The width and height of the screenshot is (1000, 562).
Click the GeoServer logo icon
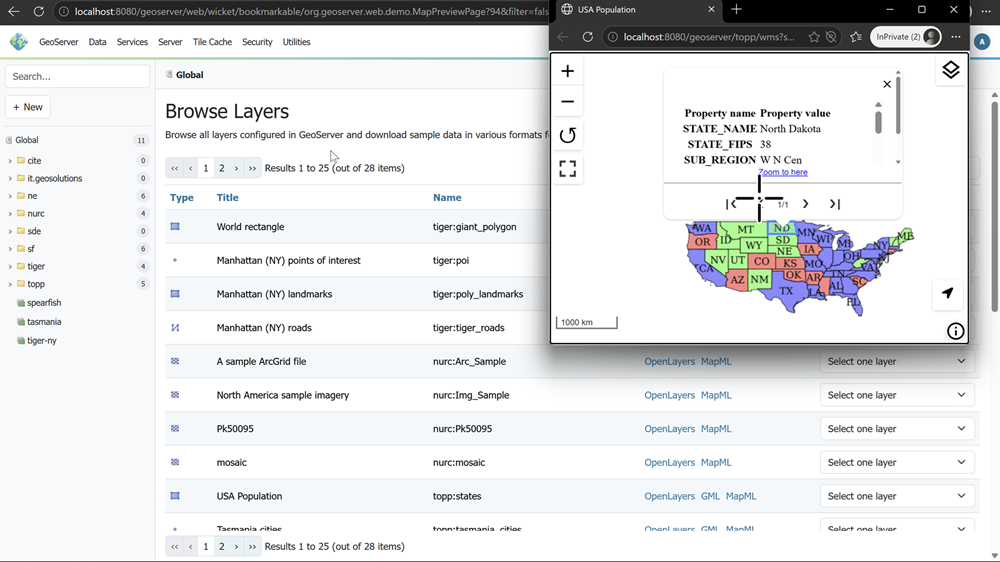click(x=19, y=42)
